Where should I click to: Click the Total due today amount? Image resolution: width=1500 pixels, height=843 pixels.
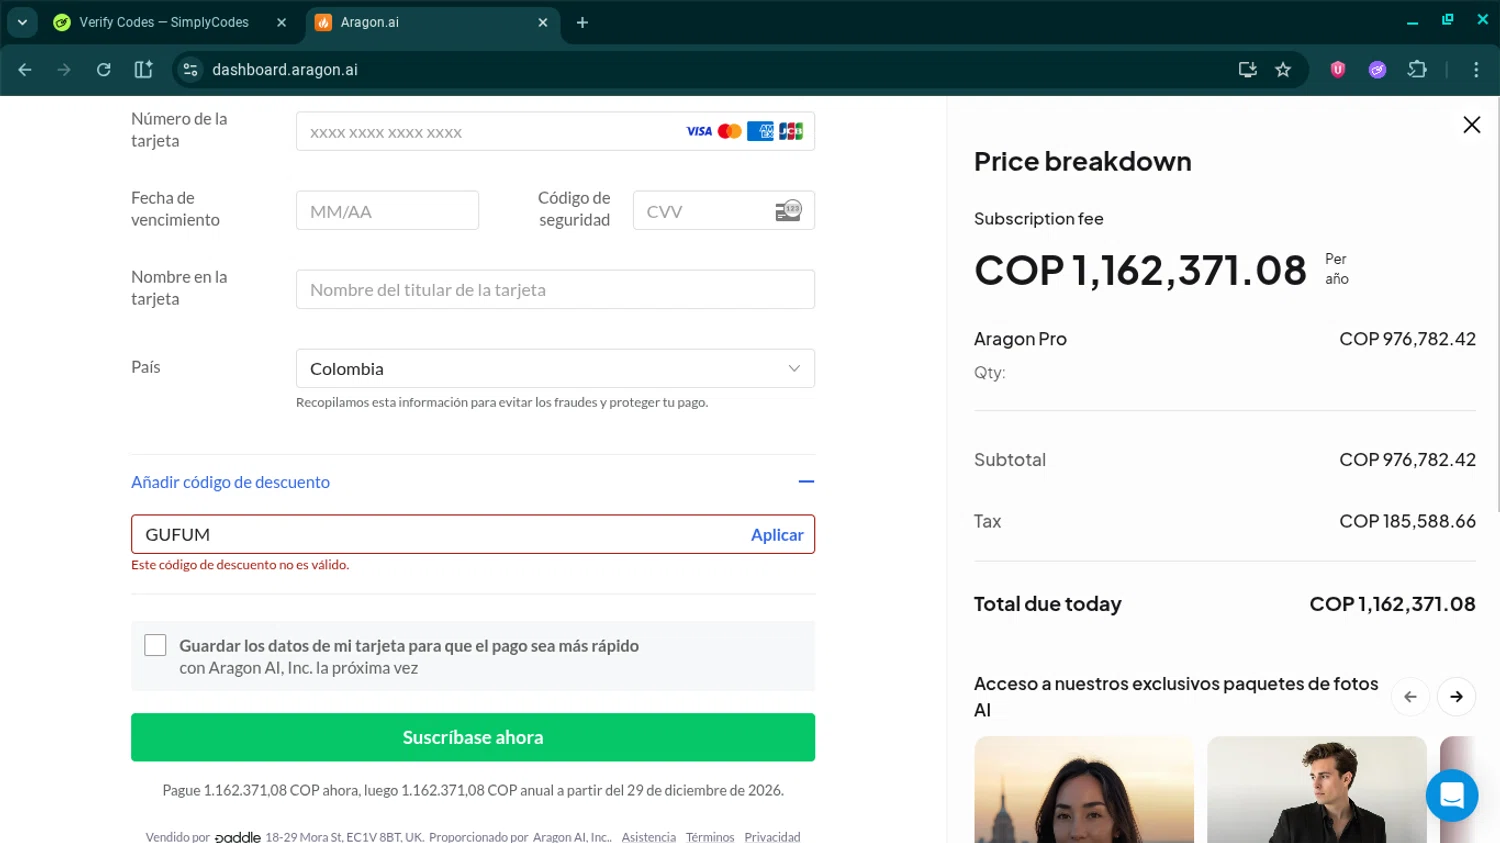[1392, 604]
